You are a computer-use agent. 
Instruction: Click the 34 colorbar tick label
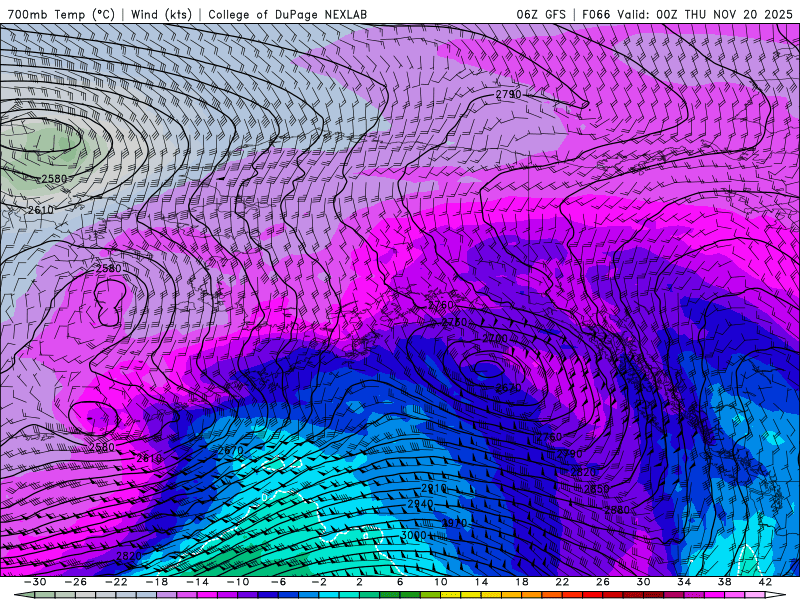(x=684, y=582)
